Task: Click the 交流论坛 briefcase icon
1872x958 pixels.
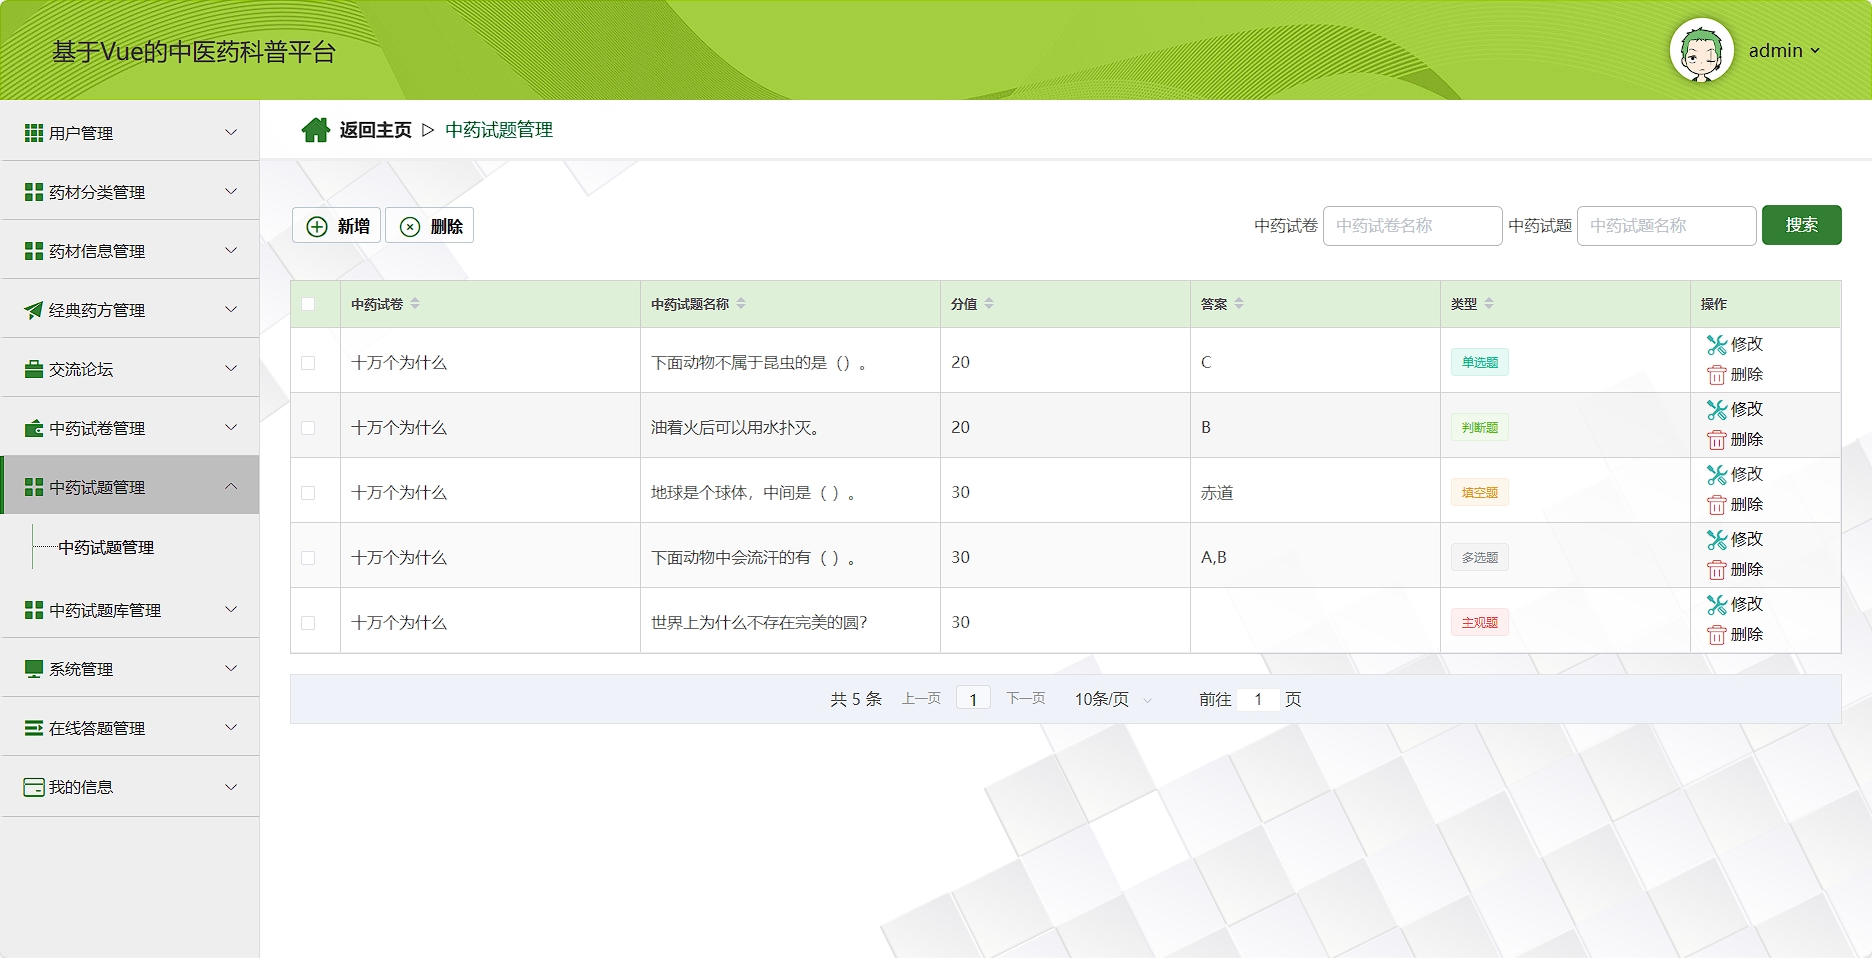Action: 33,369
